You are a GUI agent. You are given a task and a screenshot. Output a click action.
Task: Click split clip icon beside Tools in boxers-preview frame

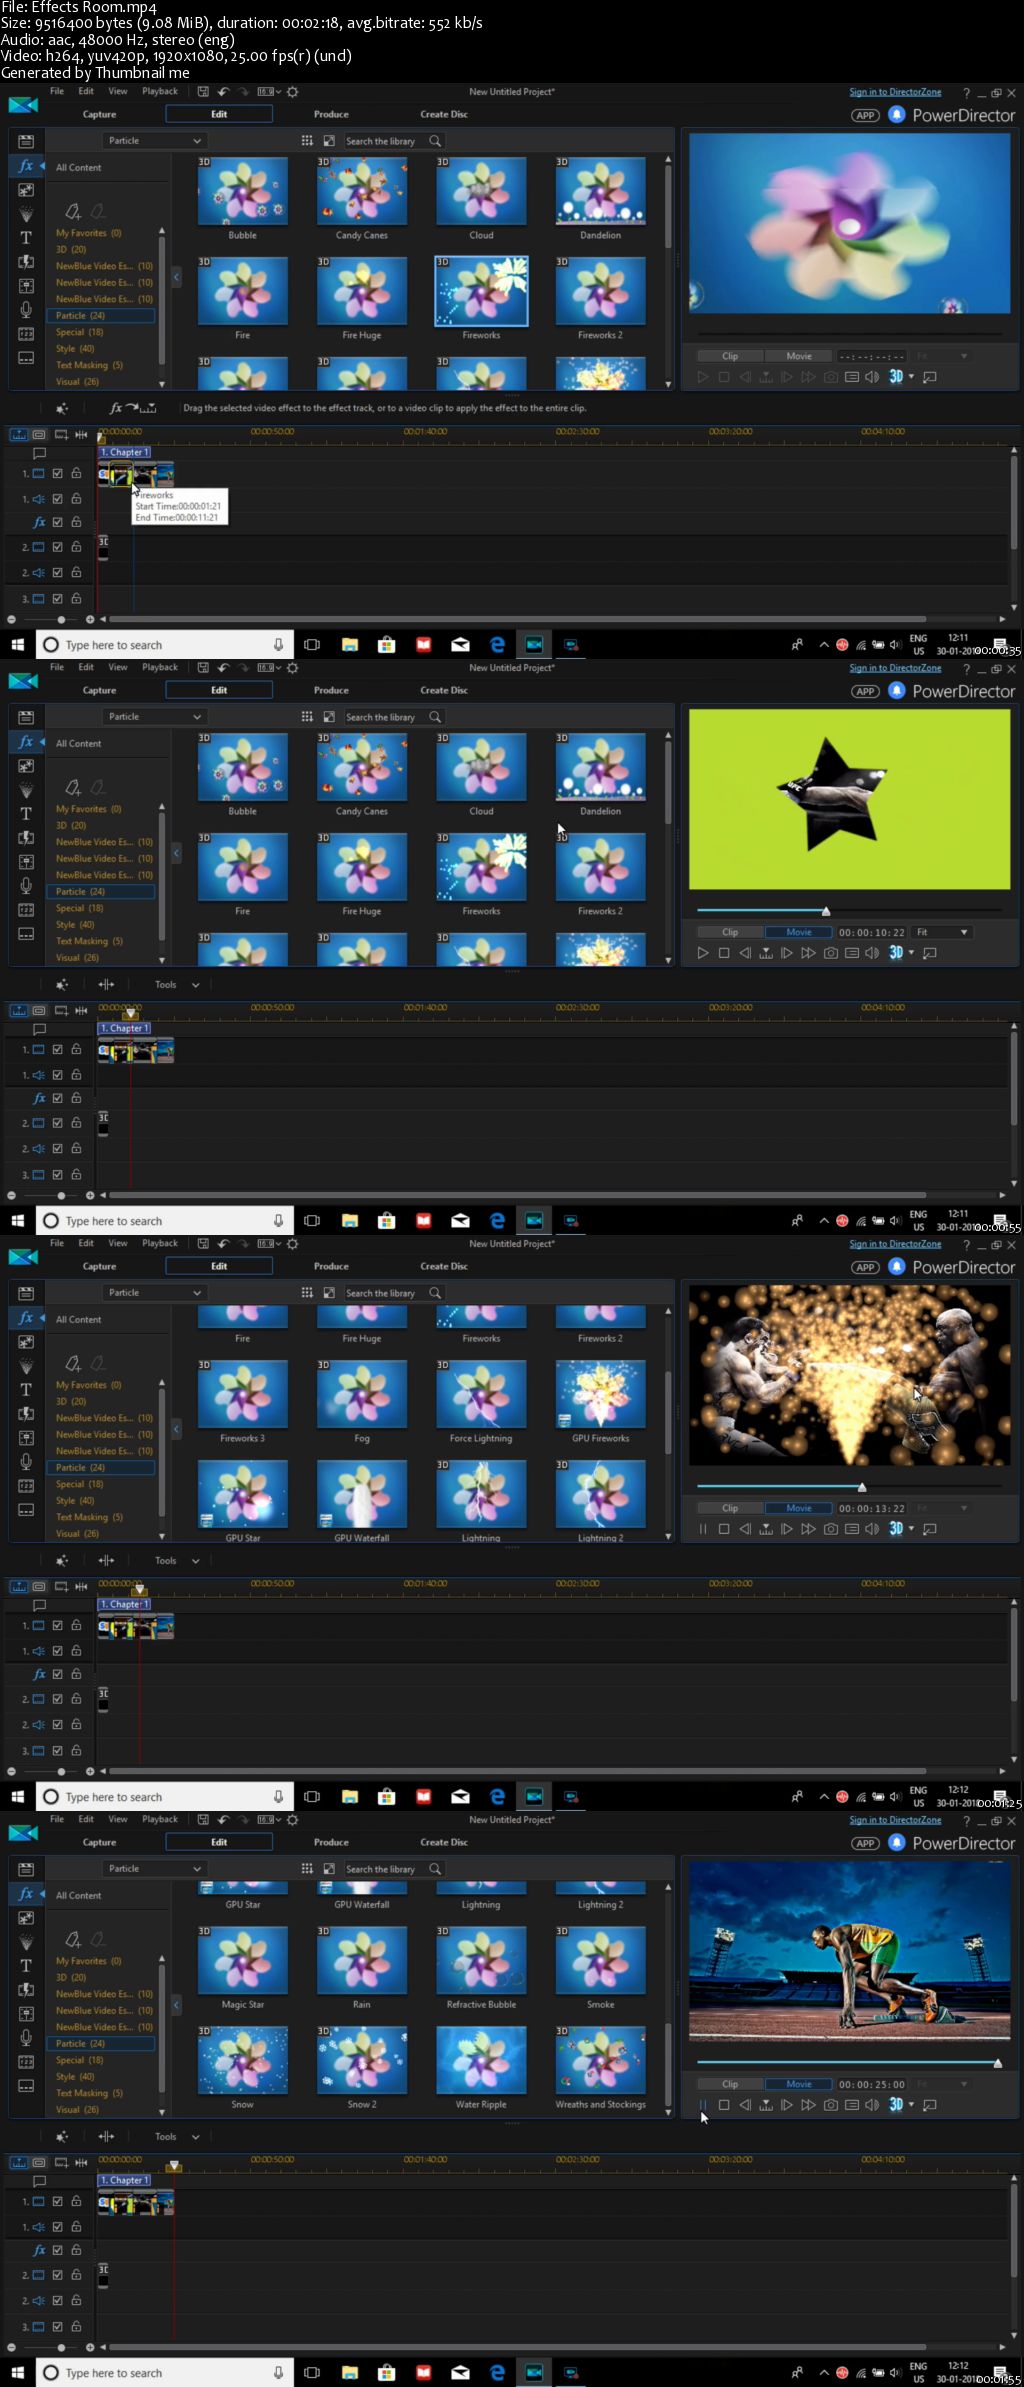click(x=106, y=1561)
